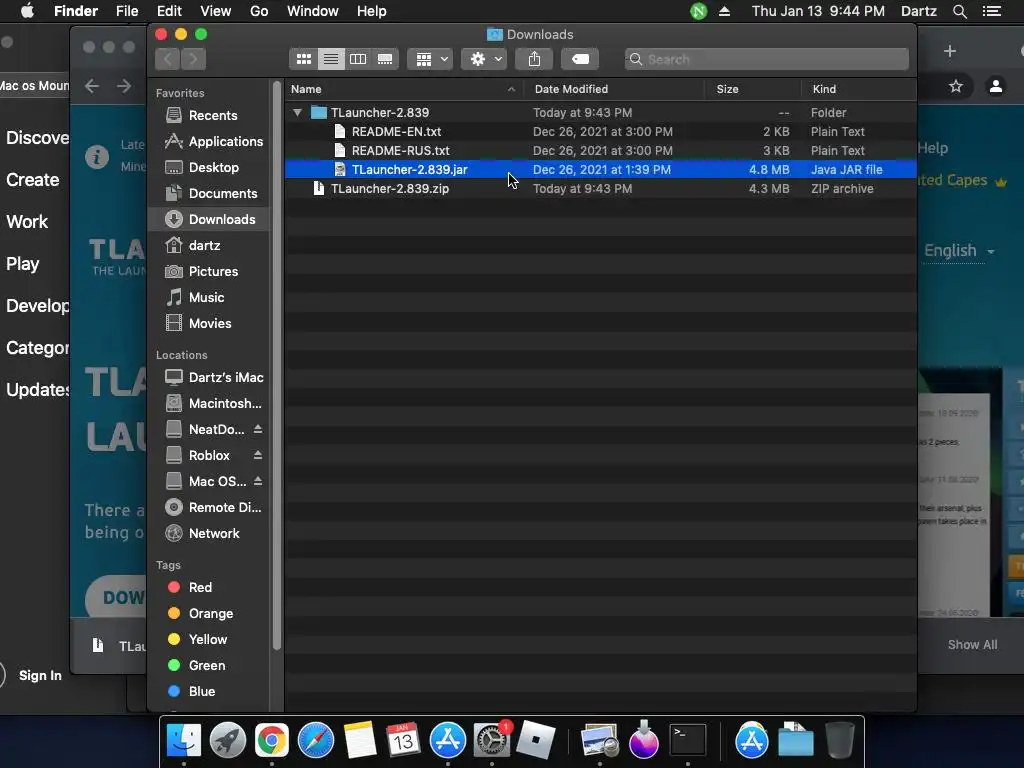This screenshot has height=768, width=1024.
Task: Open the Apple menu
Action: coord(27,11)
